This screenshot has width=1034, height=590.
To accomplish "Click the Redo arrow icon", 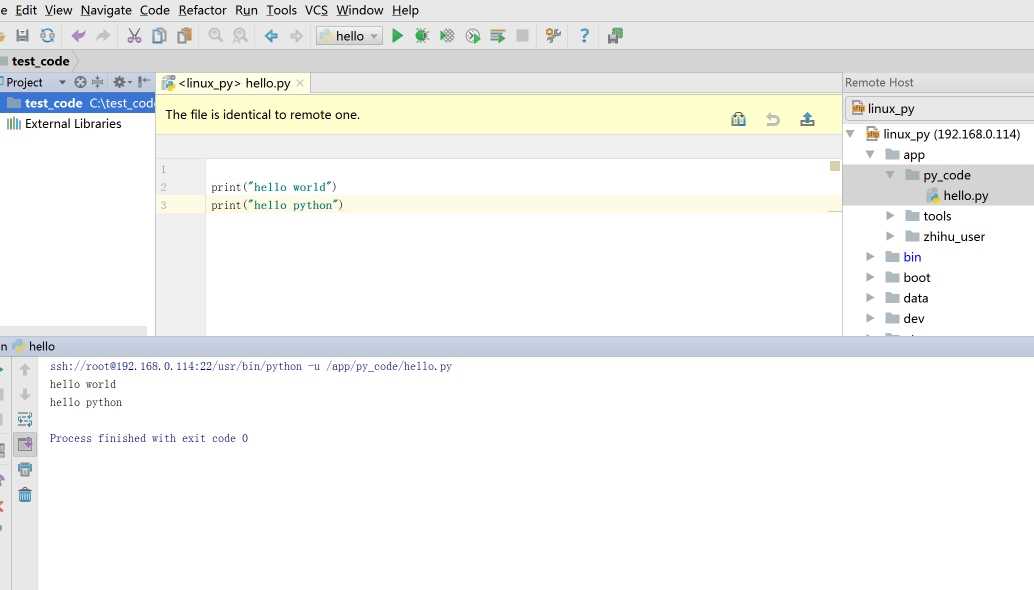I will tap(103, 36).
